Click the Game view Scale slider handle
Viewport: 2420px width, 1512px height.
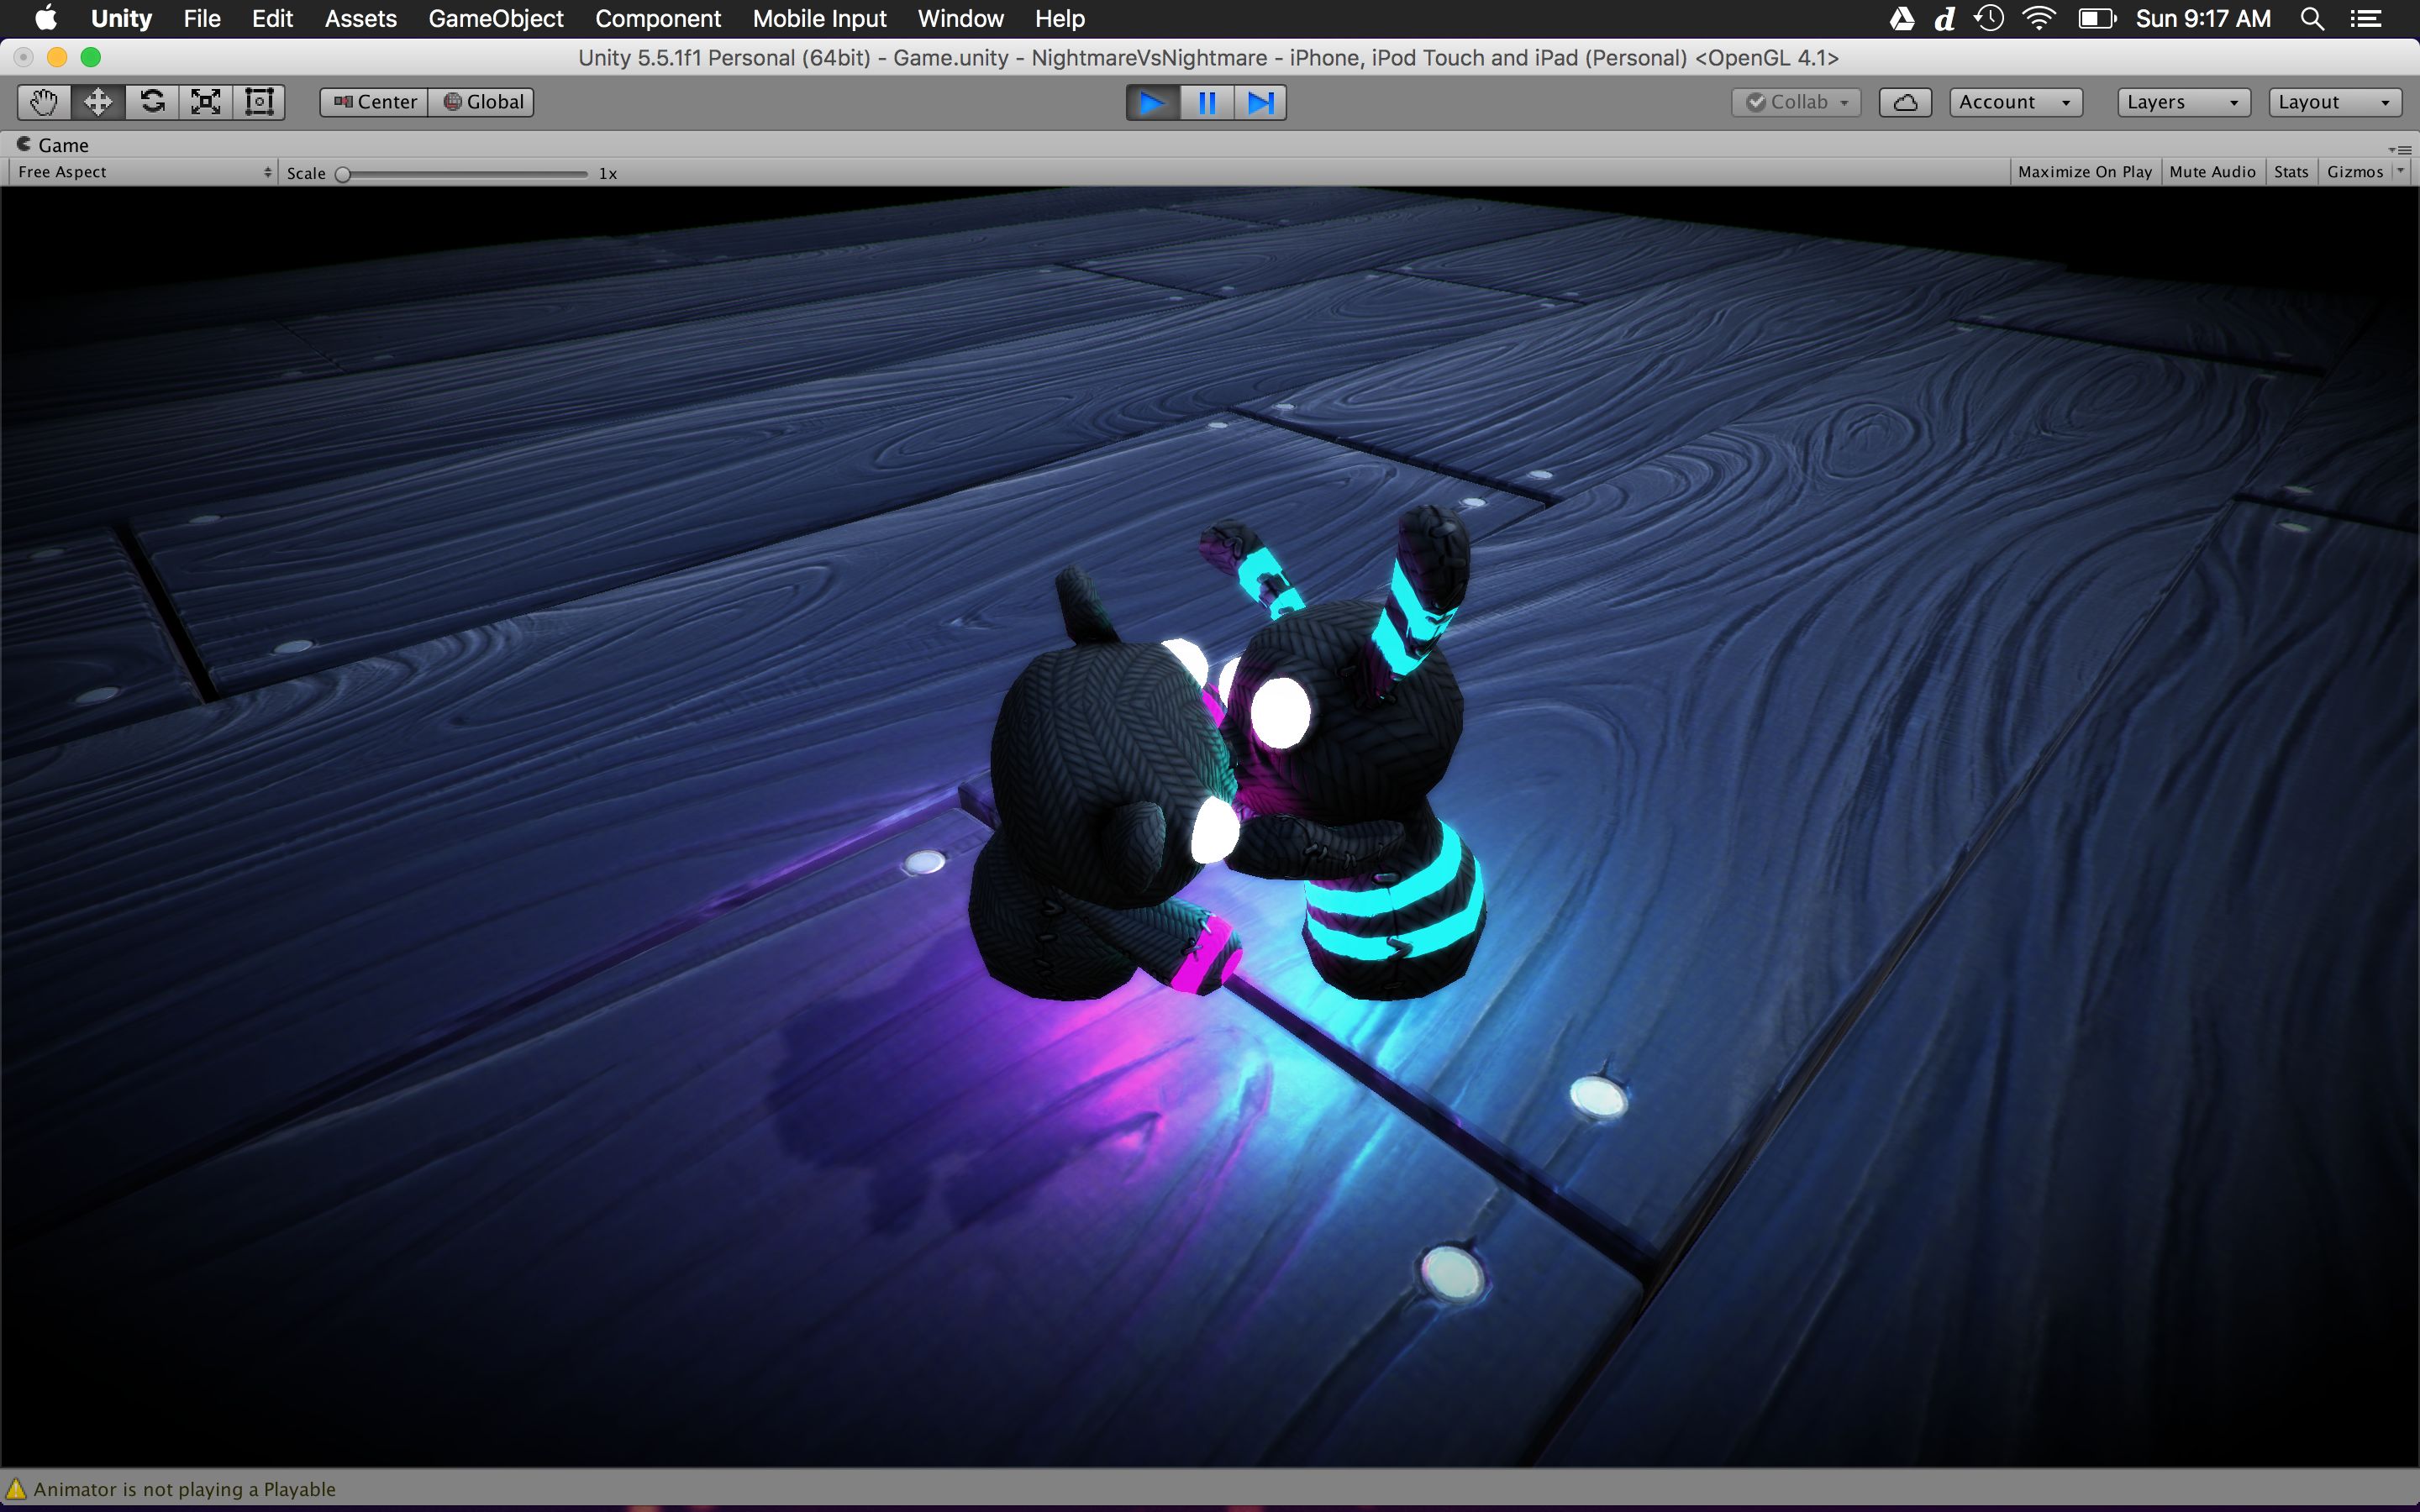(343, 174)
